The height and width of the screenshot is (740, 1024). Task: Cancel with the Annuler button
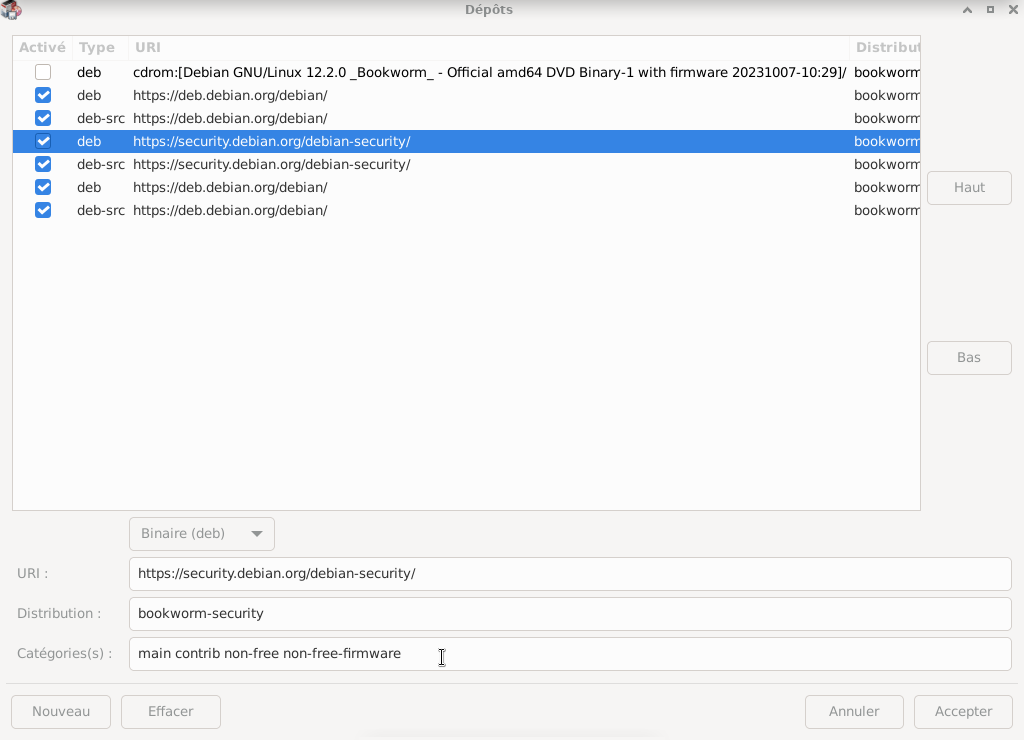point(854,711)
